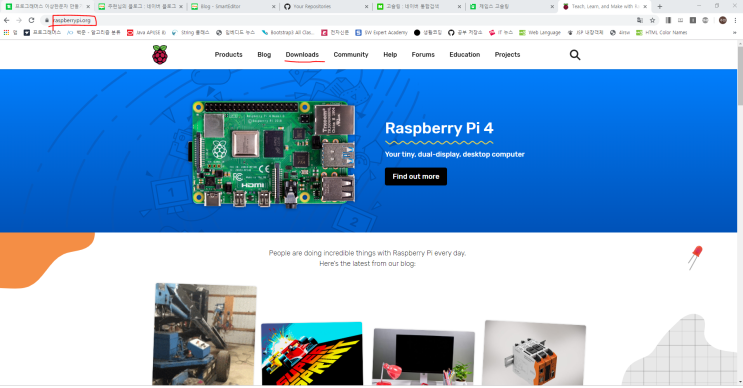Open the Chrome three-dot menu

pyautogui.click(x=735, y=20)
